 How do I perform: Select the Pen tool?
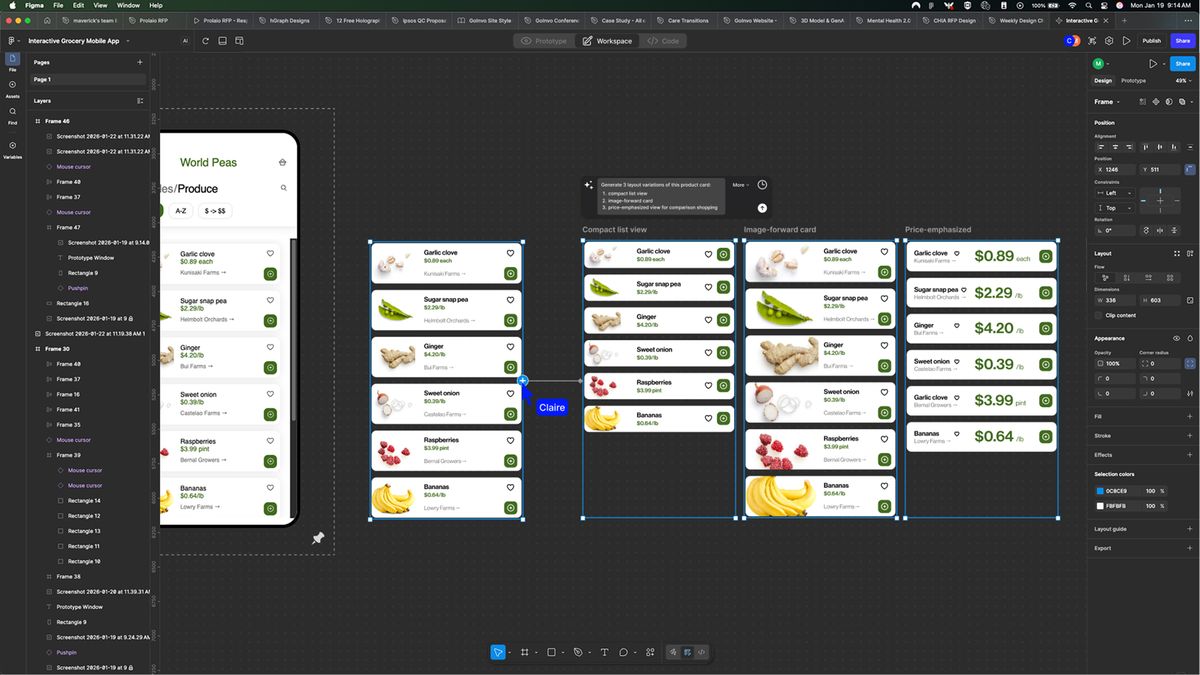pyautogui.click(x=578, y=652)
